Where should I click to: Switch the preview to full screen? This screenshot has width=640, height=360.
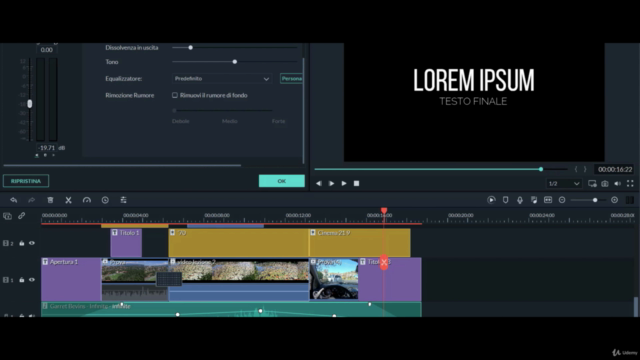[630, 184]
